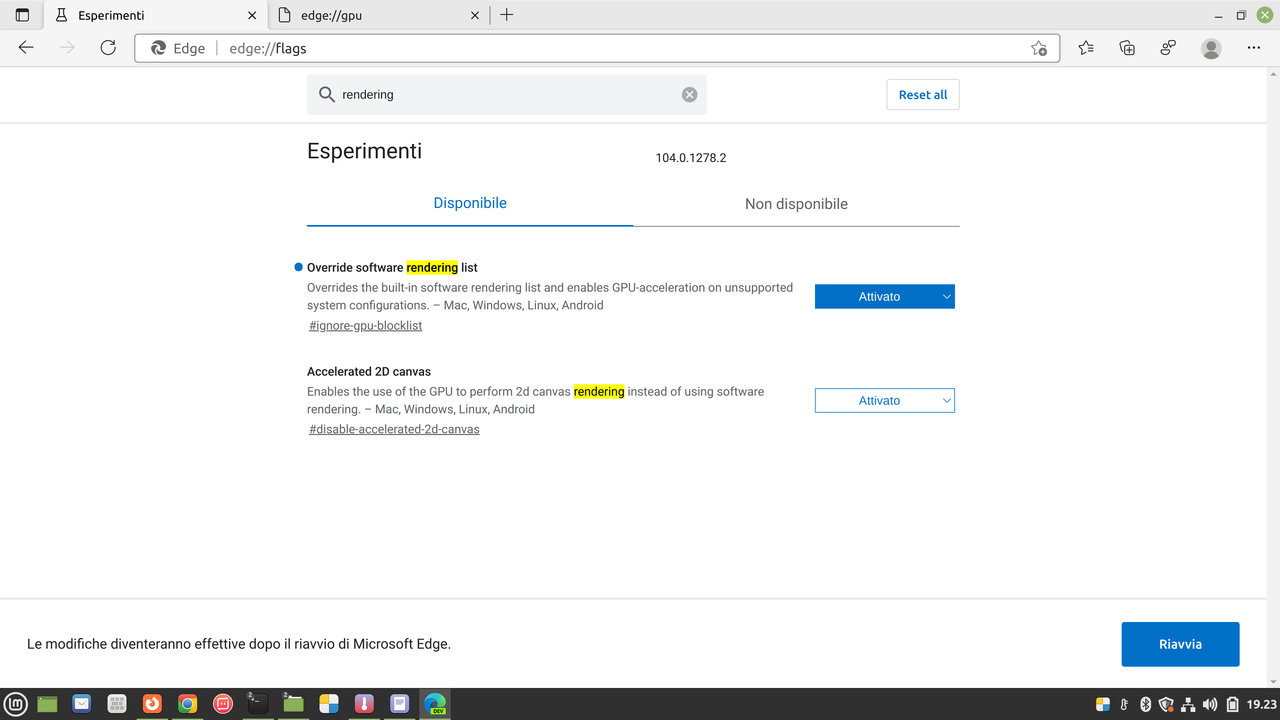Open Bluetooth tray icon
Screen dimensions: 1280x720
[x=1147, y=704]
